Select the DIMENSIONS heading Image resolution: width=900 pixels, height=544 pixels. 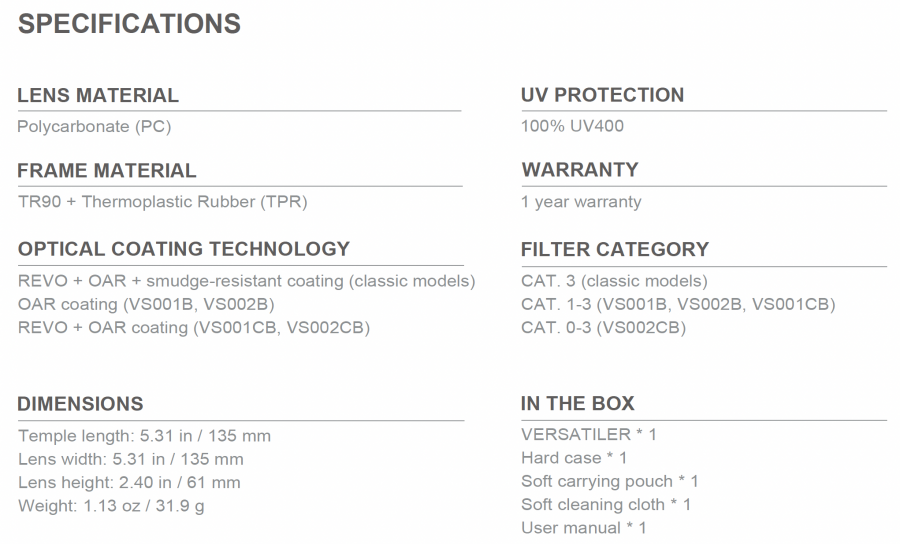pos(80,404)
